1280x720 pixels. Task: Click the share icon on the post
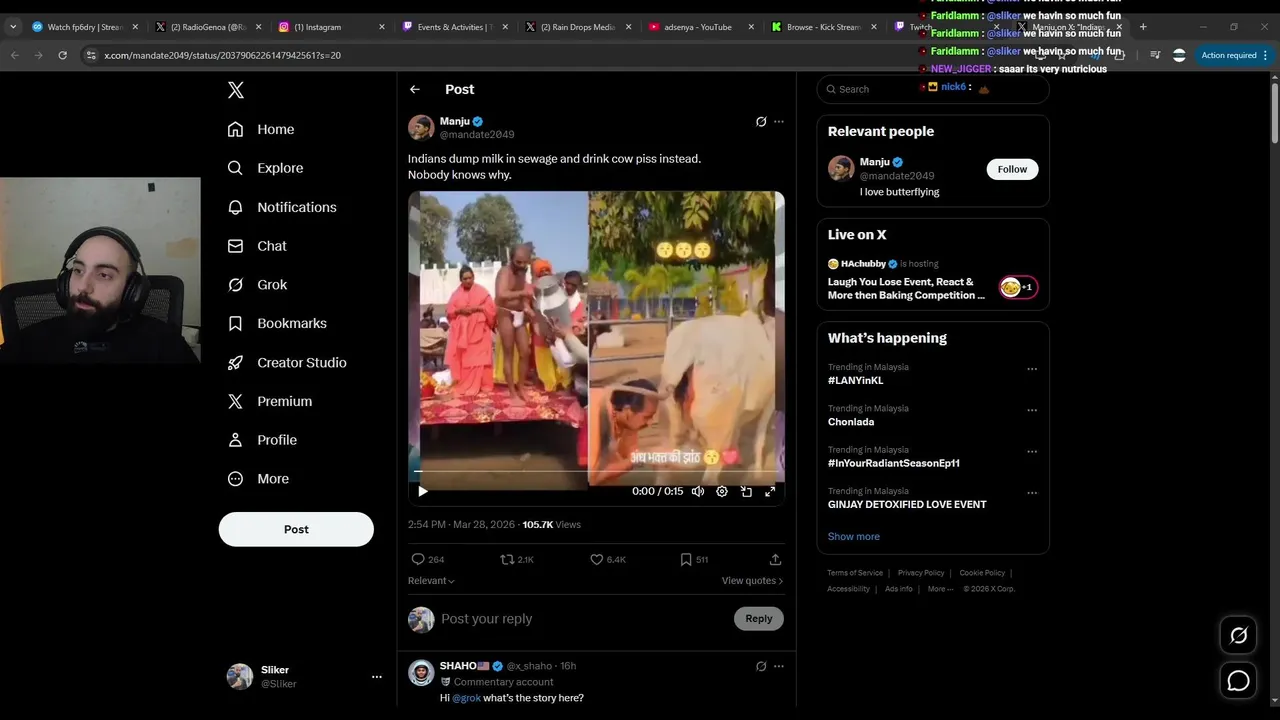(x=775, y=559)
